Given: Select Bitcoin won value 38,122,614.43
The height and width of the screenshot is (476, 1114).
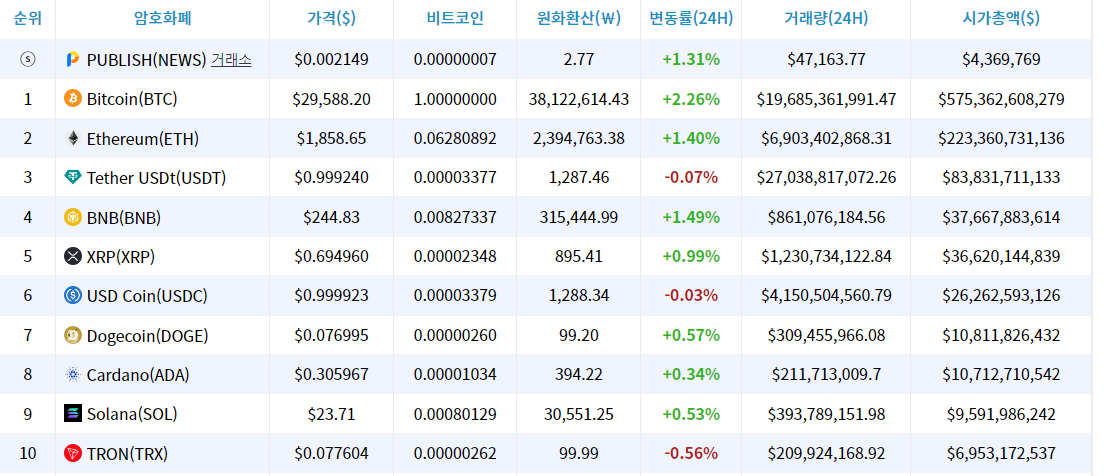Looking at the screenshot, I should click(x=579, y=99).
